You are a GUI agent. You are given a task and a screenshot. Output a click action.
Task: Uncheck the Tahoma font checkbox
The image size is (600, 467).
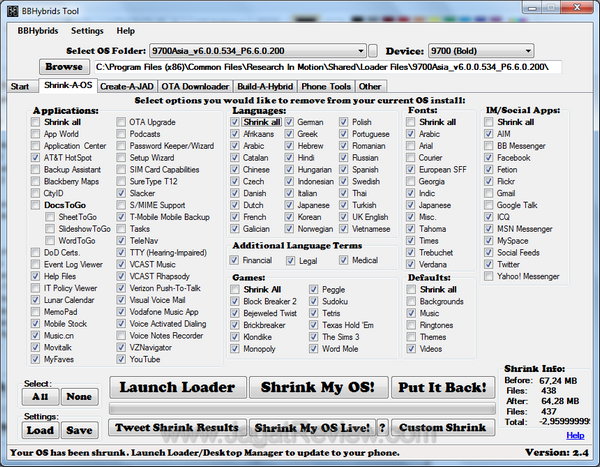[411, 229]
